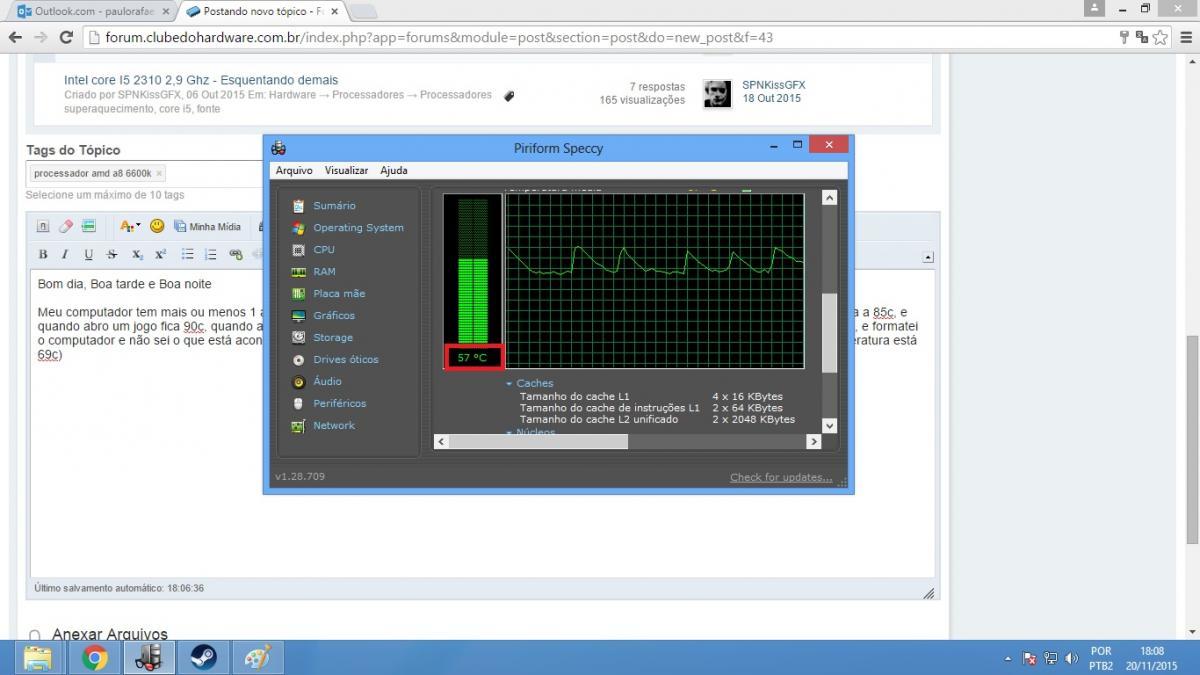The image size is (1200, 675).
Task: Click the Periféricos mouse icon
Action: (298, 403)
